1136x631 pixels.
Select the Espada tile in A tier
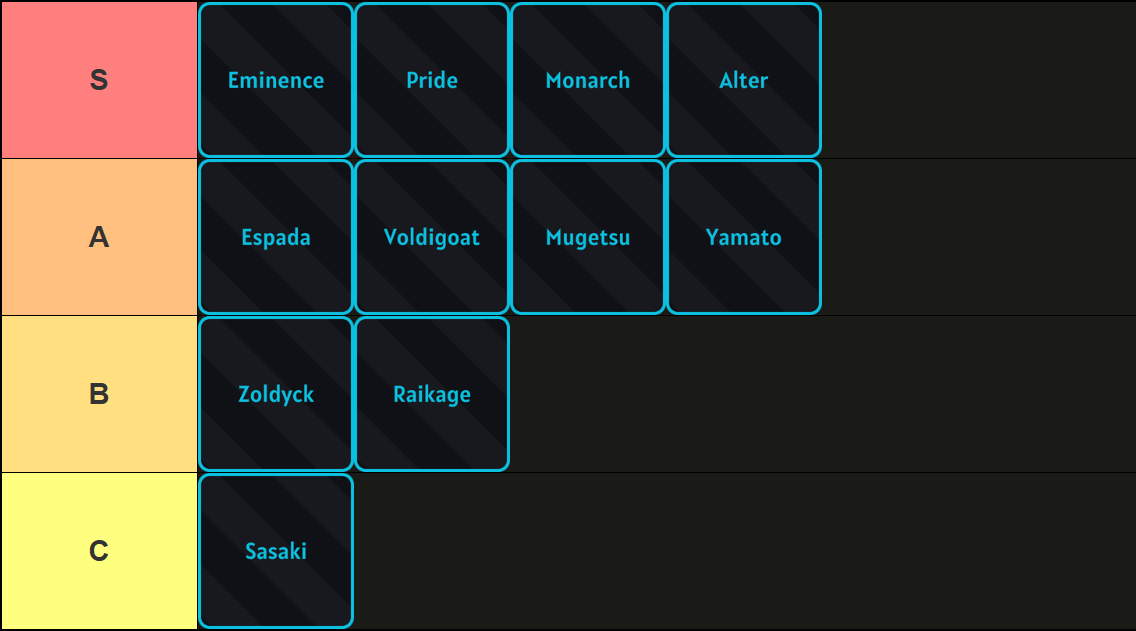coord(275,237)
